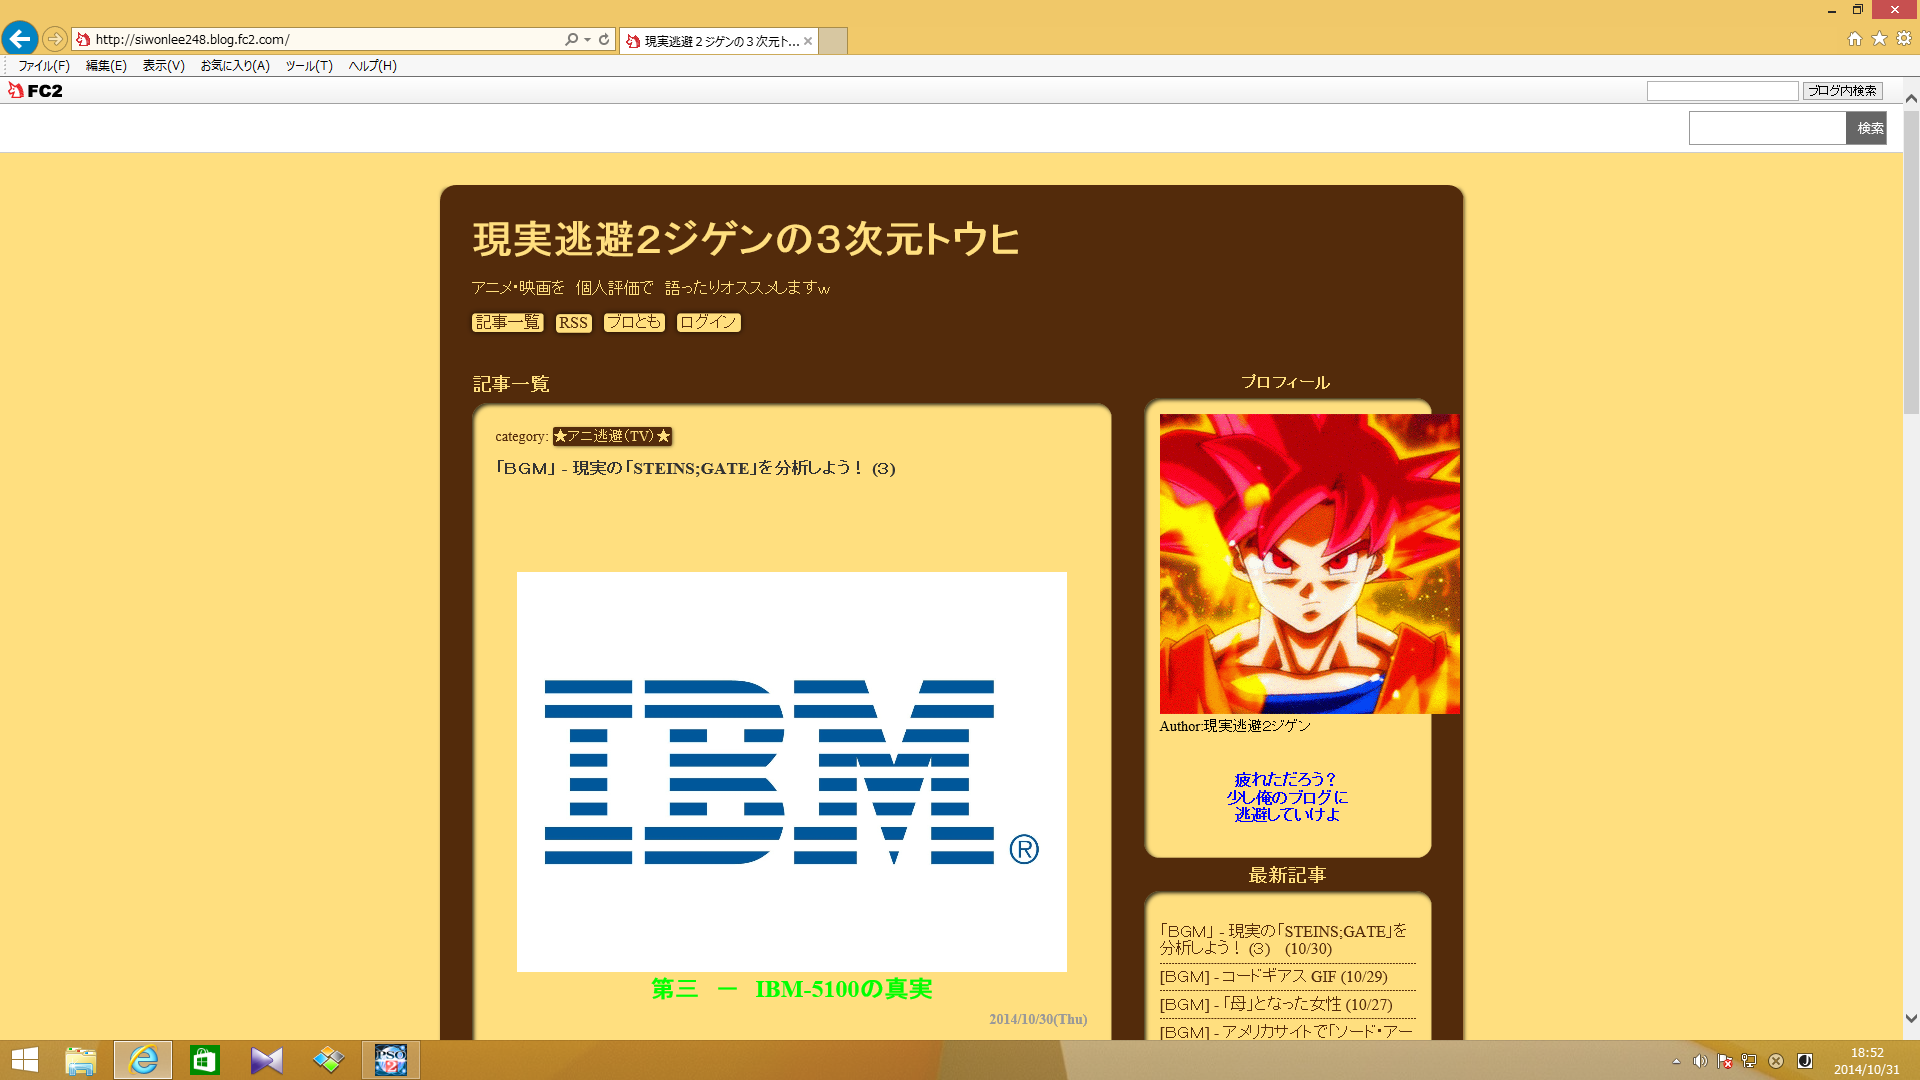This screenshot has height=1080, width=1920.
Task: Open the 表示(V) menu
Action: click(164, 66)
